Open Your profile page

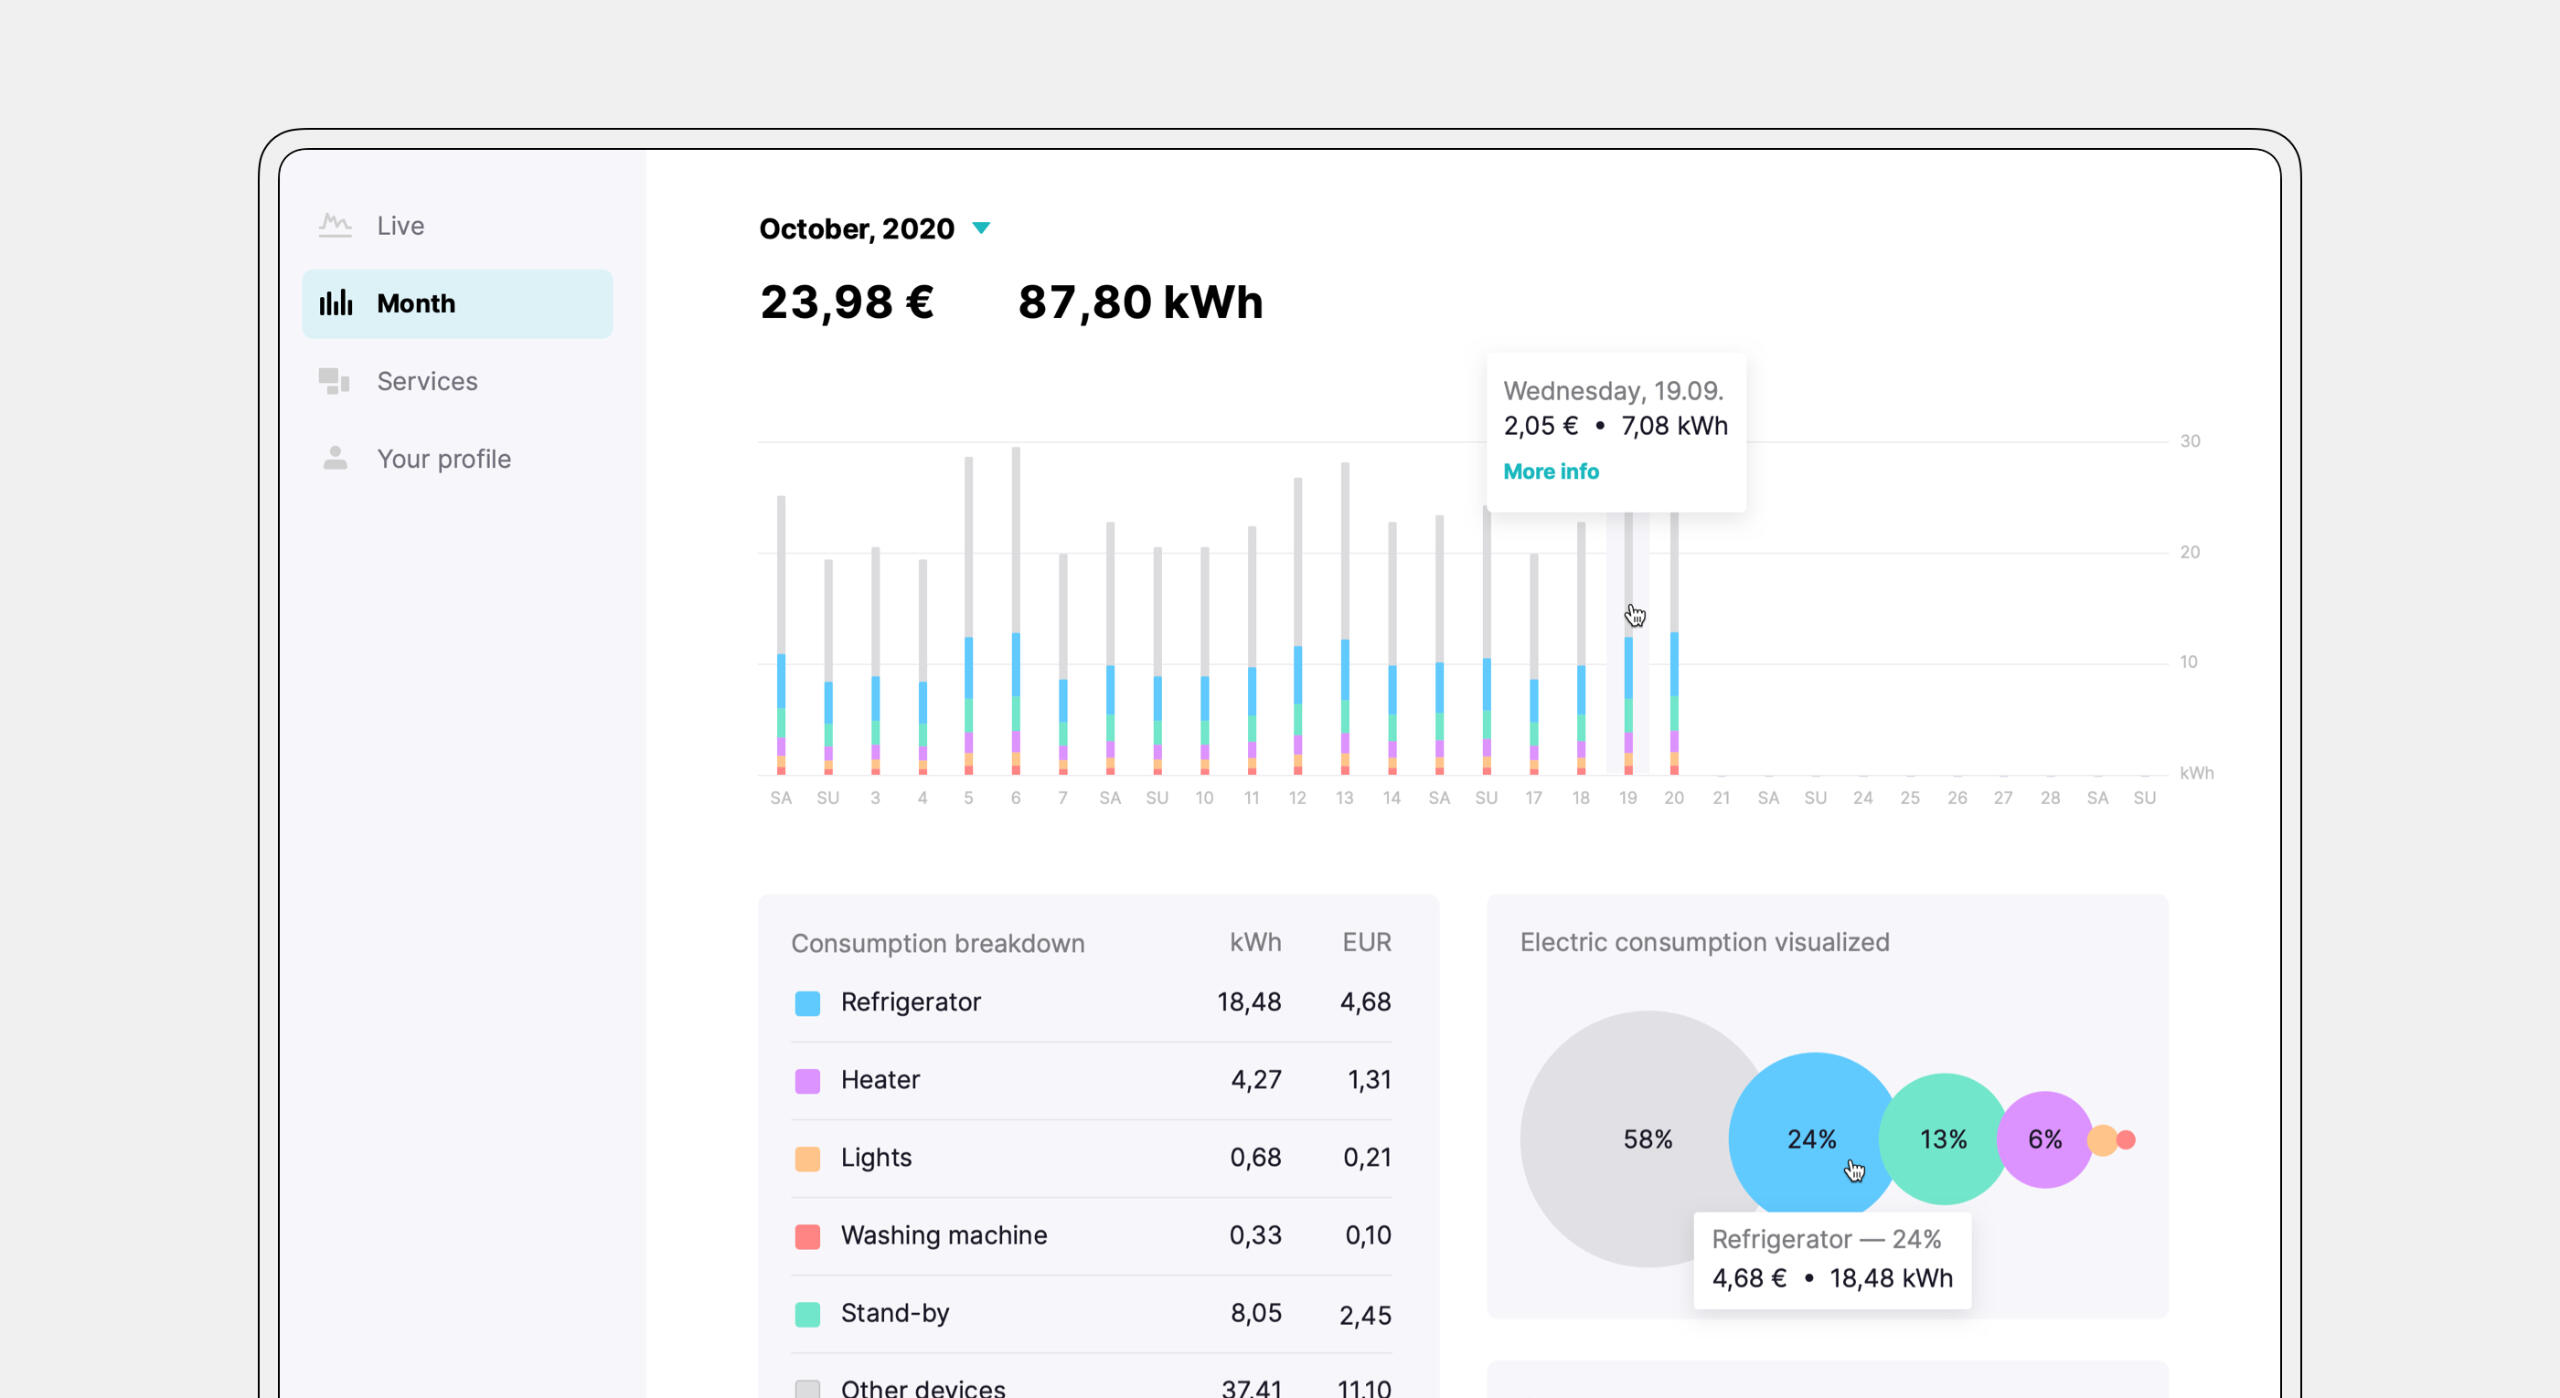click(443, 458)
